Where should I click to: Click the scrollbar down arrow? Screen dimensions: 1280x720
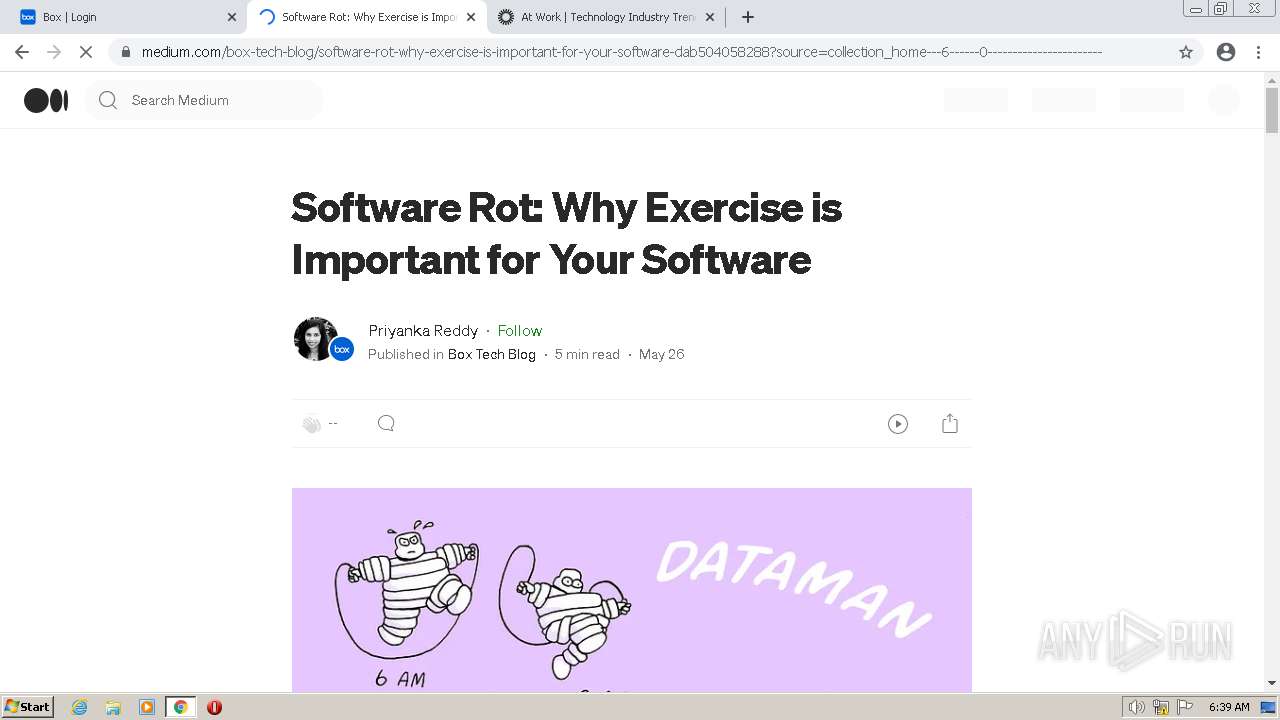click(x=1272, y=683)
